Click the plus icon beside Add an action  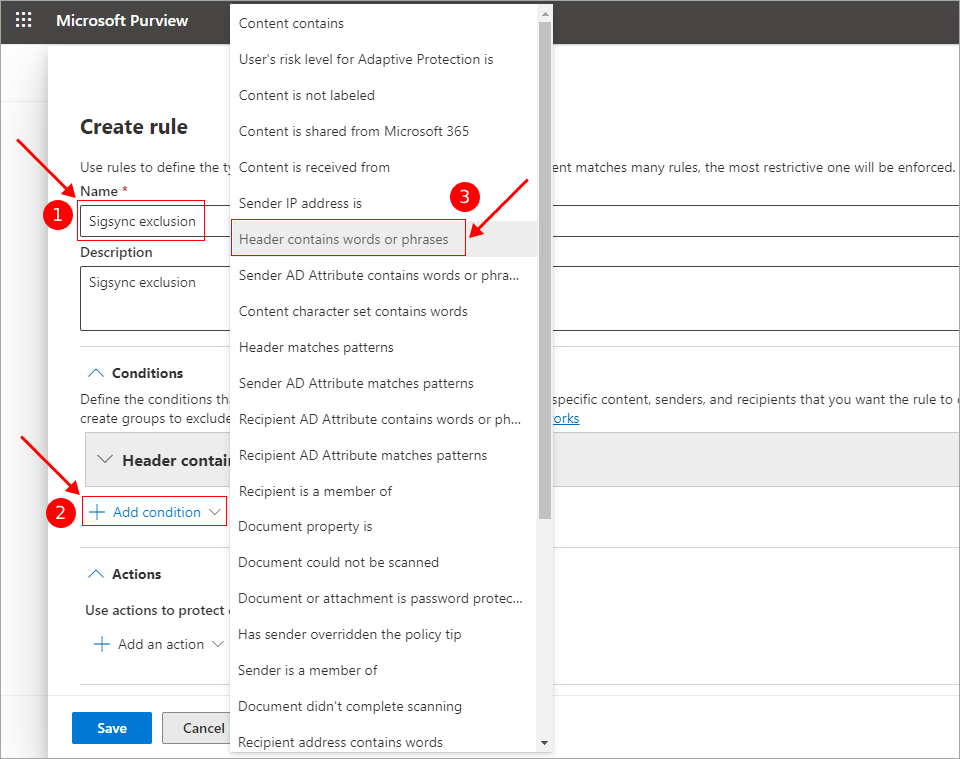102,644
